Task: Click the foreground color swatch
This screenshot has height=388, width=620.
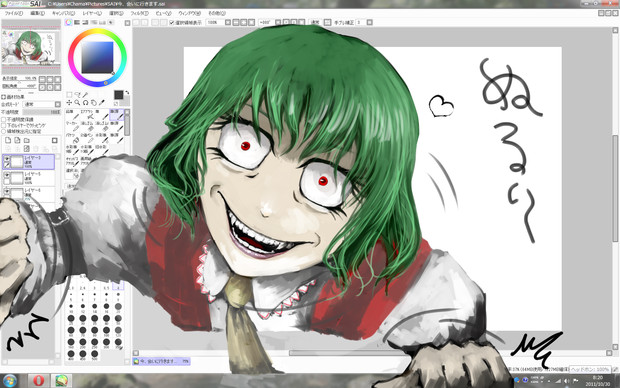Action: 119,95
